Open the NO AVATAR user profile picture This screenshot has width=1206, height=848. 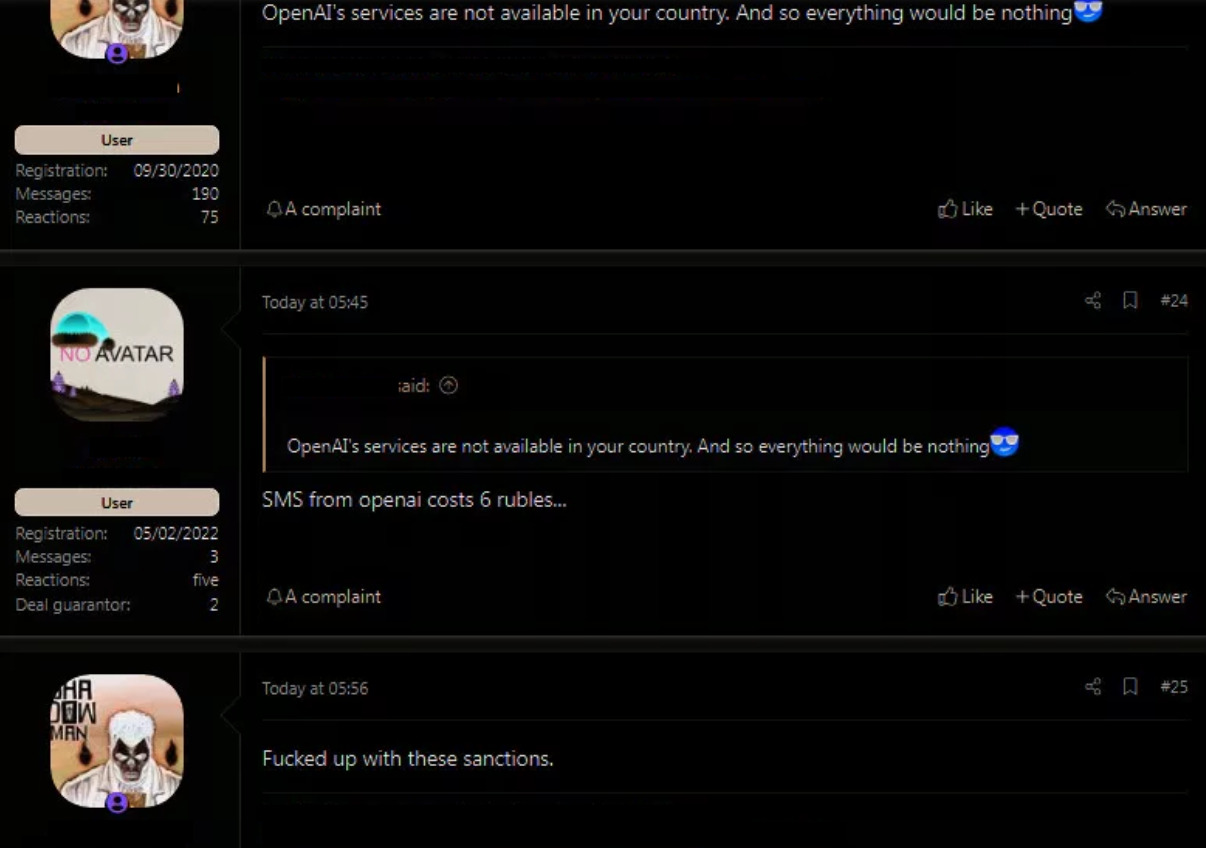click(x=117, y=354)
